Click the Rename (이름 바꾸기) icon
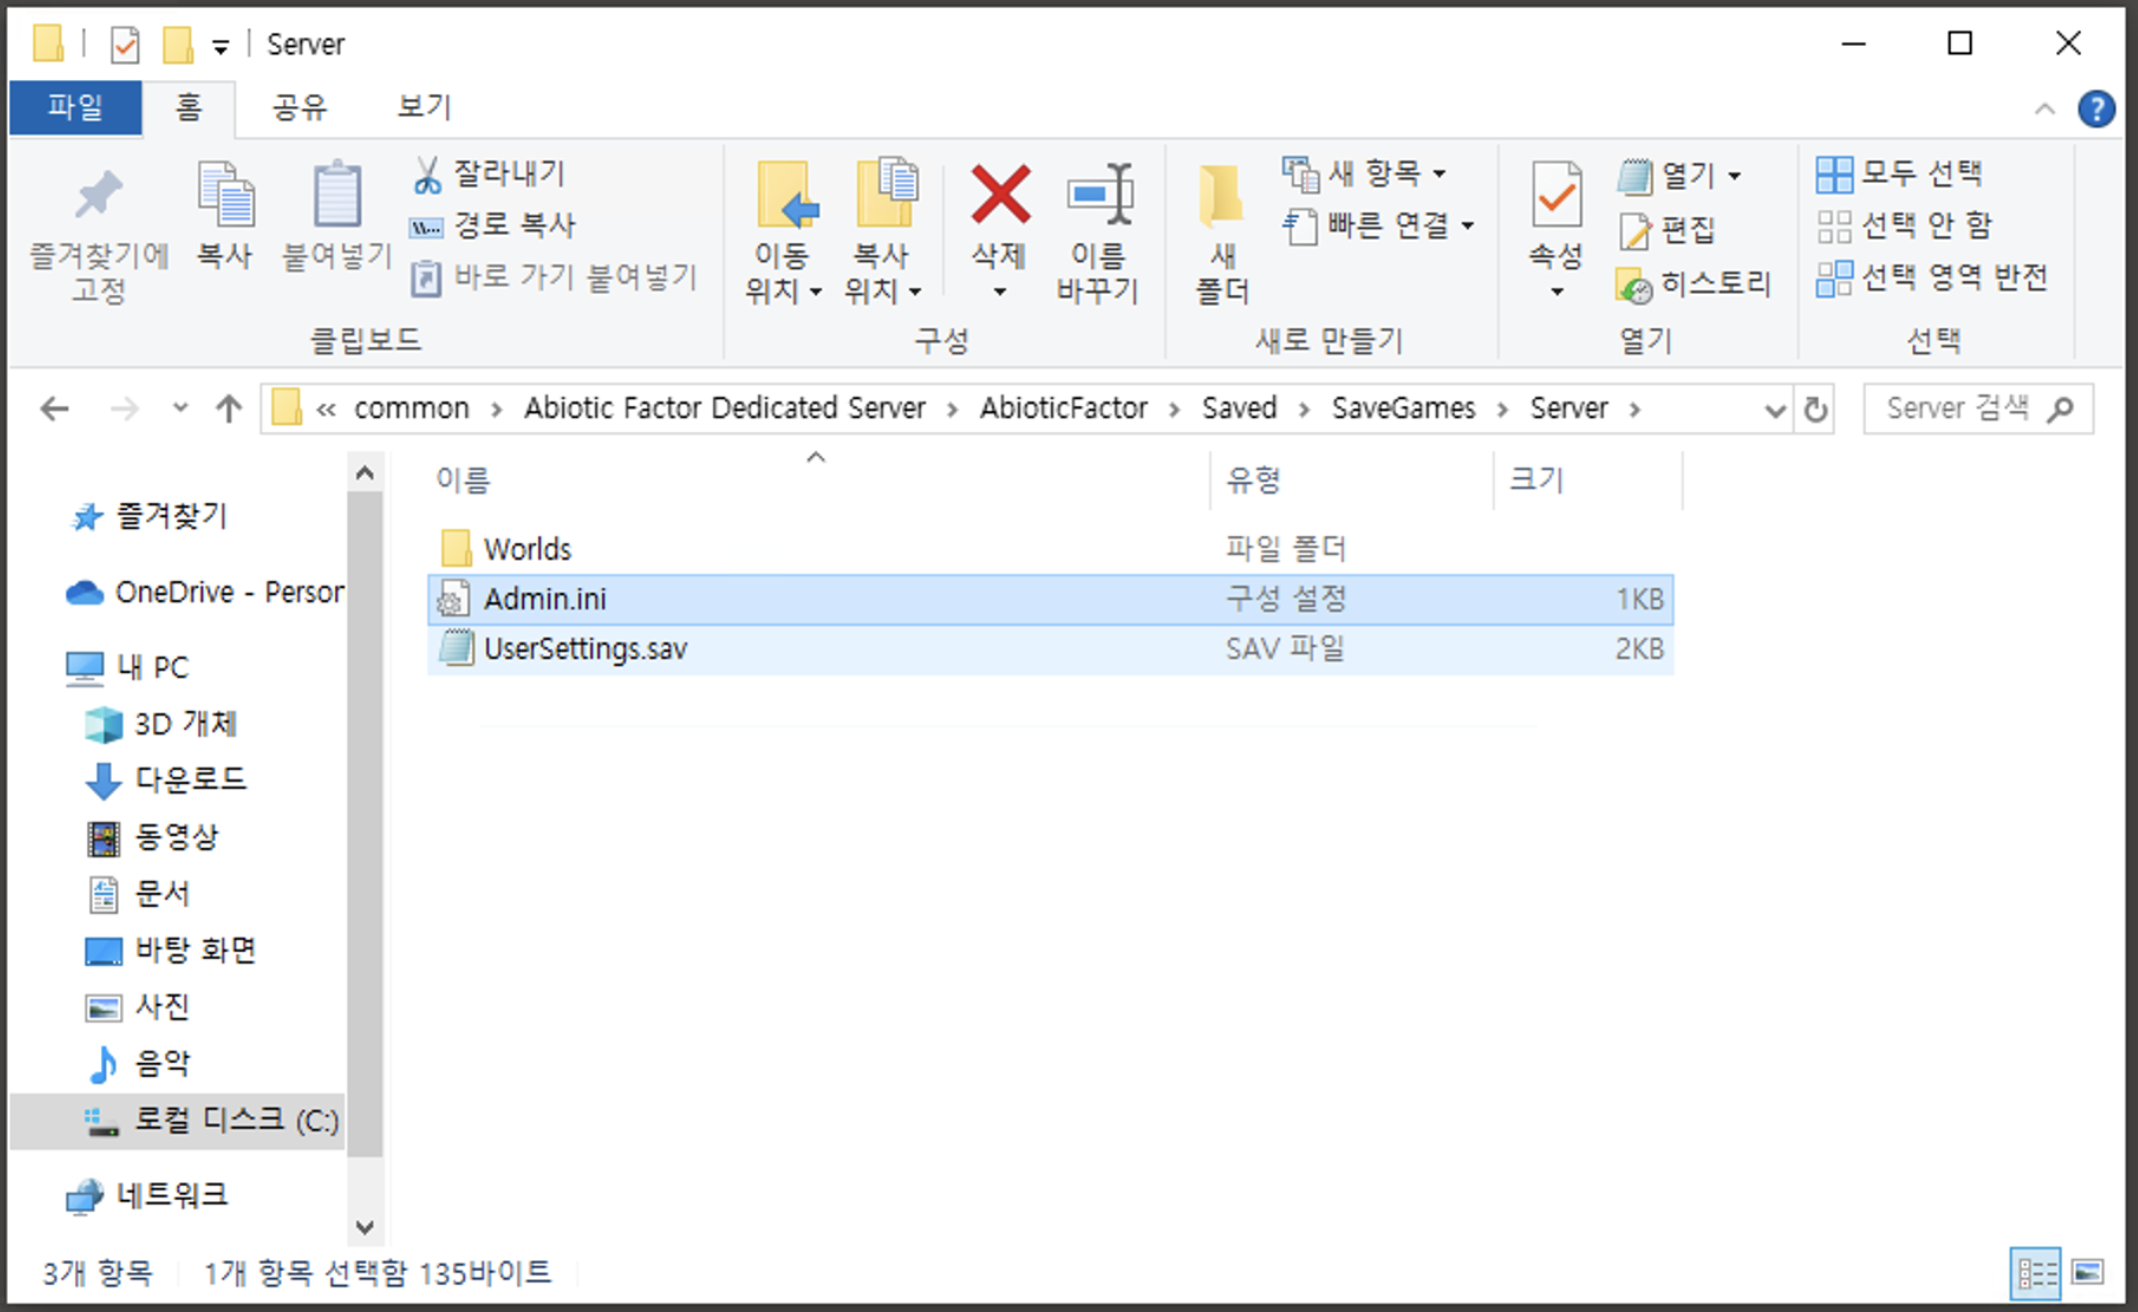The image size is (2138, 1312). click(x=1099, y=195)
